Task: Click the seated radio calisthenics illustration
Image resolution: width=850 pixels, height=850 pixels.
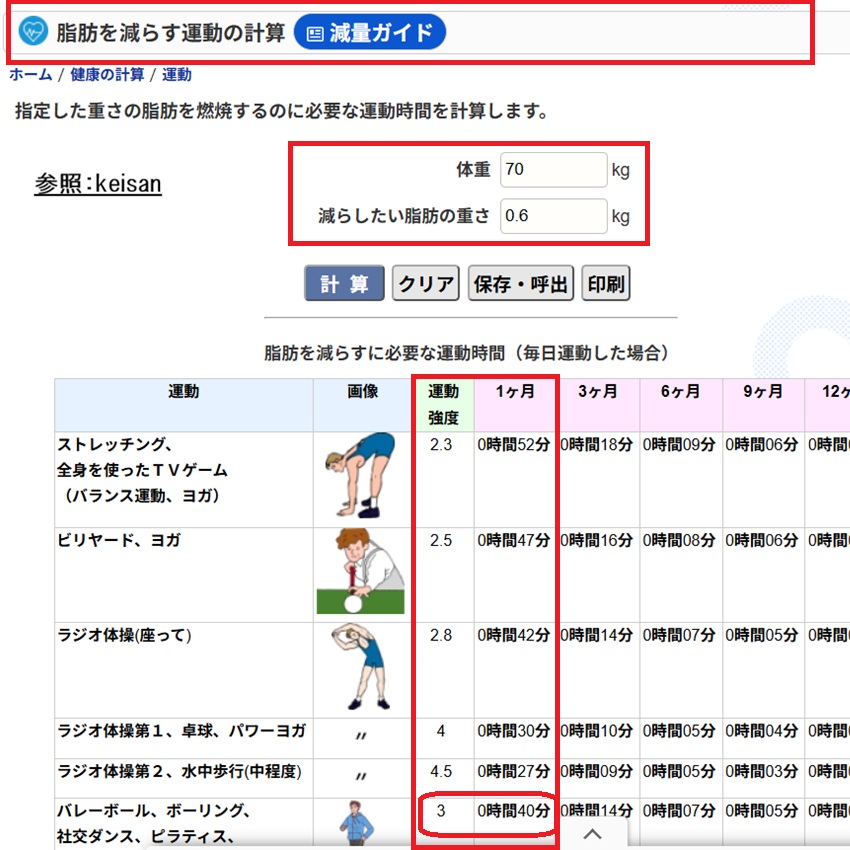Action: coord(362,666)
